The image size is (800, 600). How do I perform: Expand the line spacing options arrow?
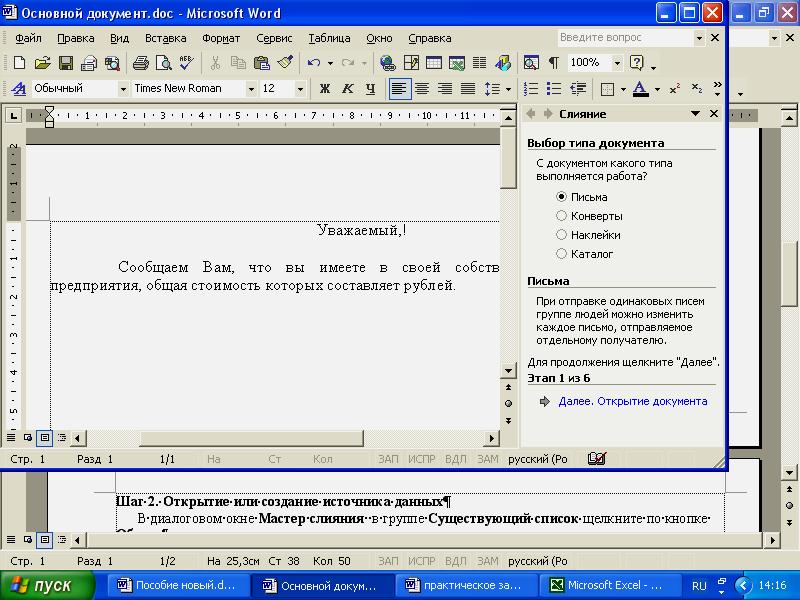pyautogui.click(x=508, y=89)
